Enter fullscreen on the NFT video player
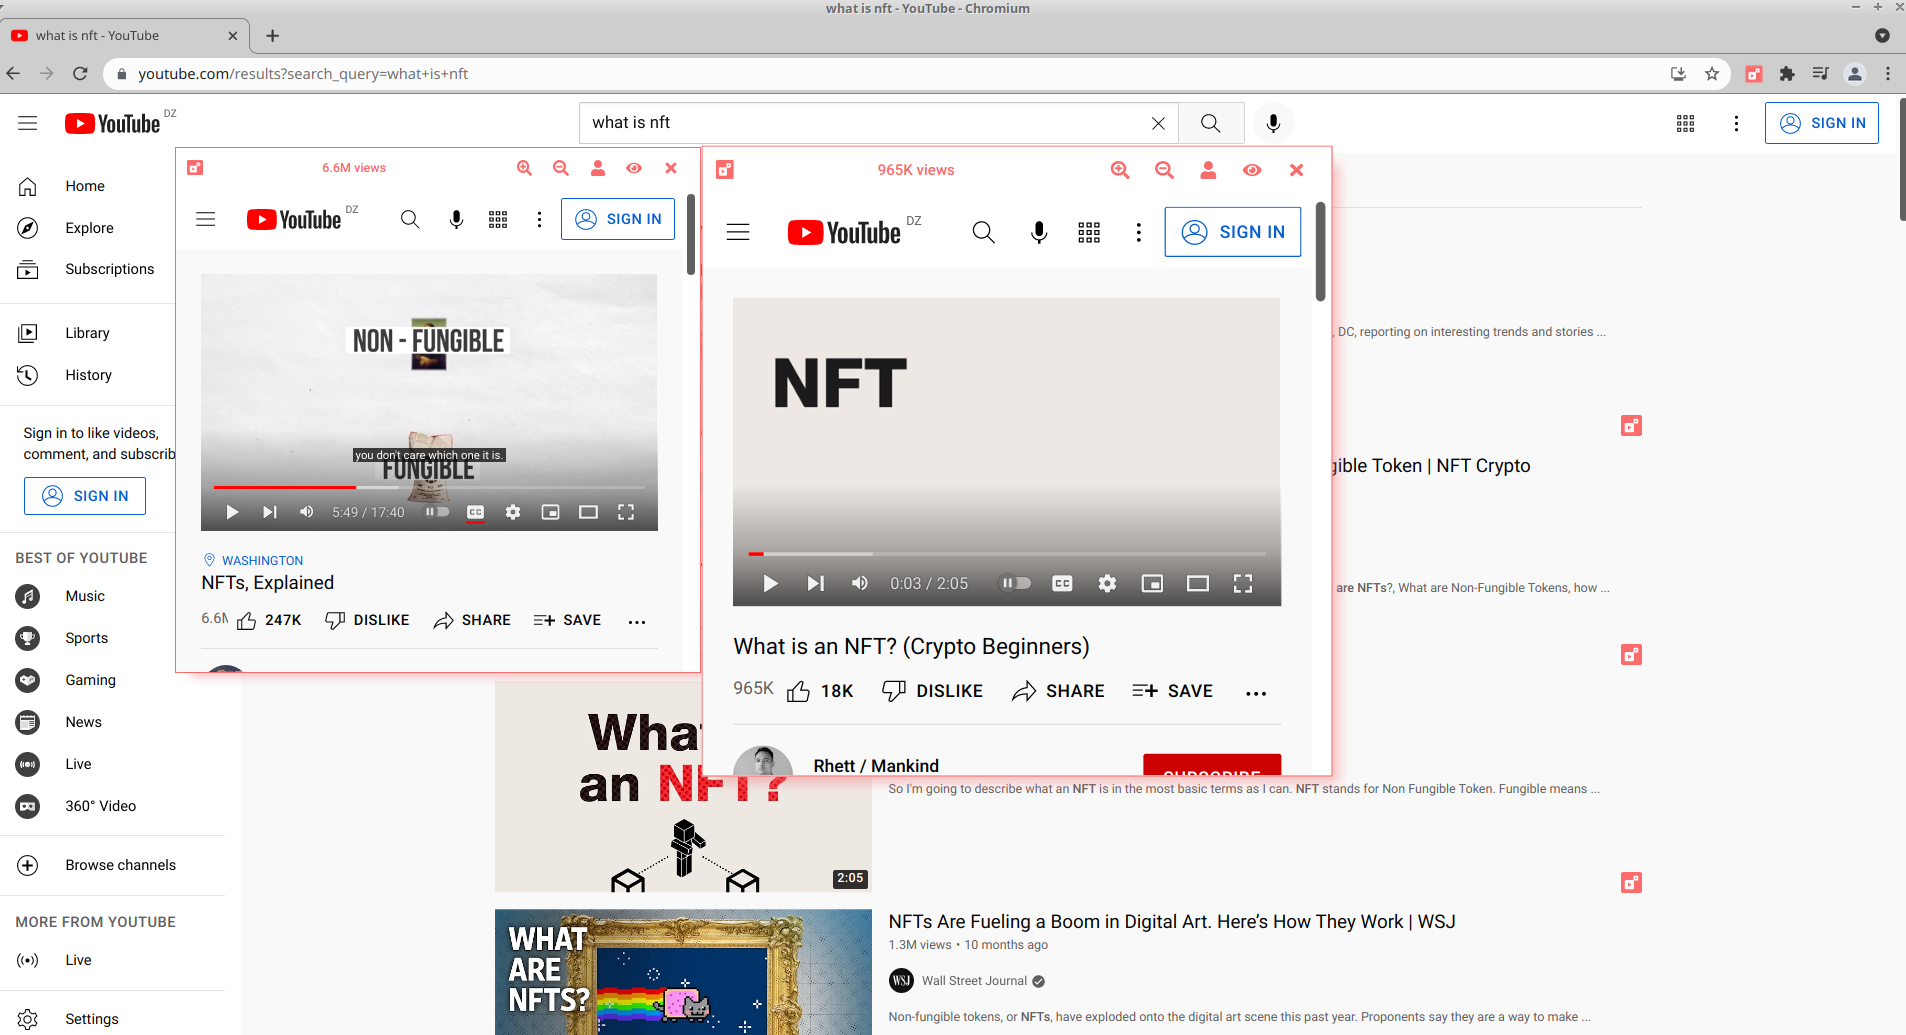The height and width of the screenshot is (1035, 1906). (x=1243, y=583)
